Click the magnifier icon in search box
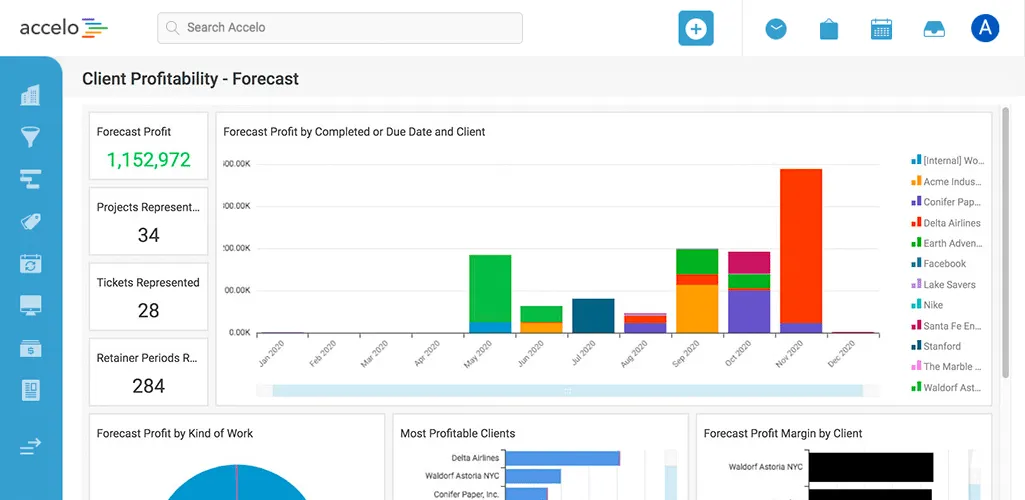The height and width of the screenshot is (500, 1025). (173, 28)
